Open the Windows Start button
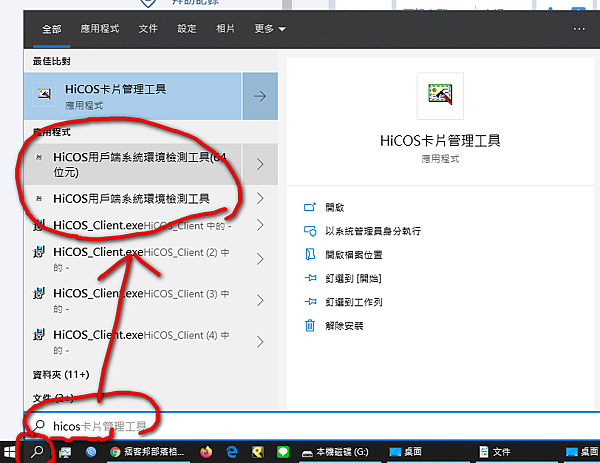The height and width of the screenshot is (463, 600). coord(9,452)
